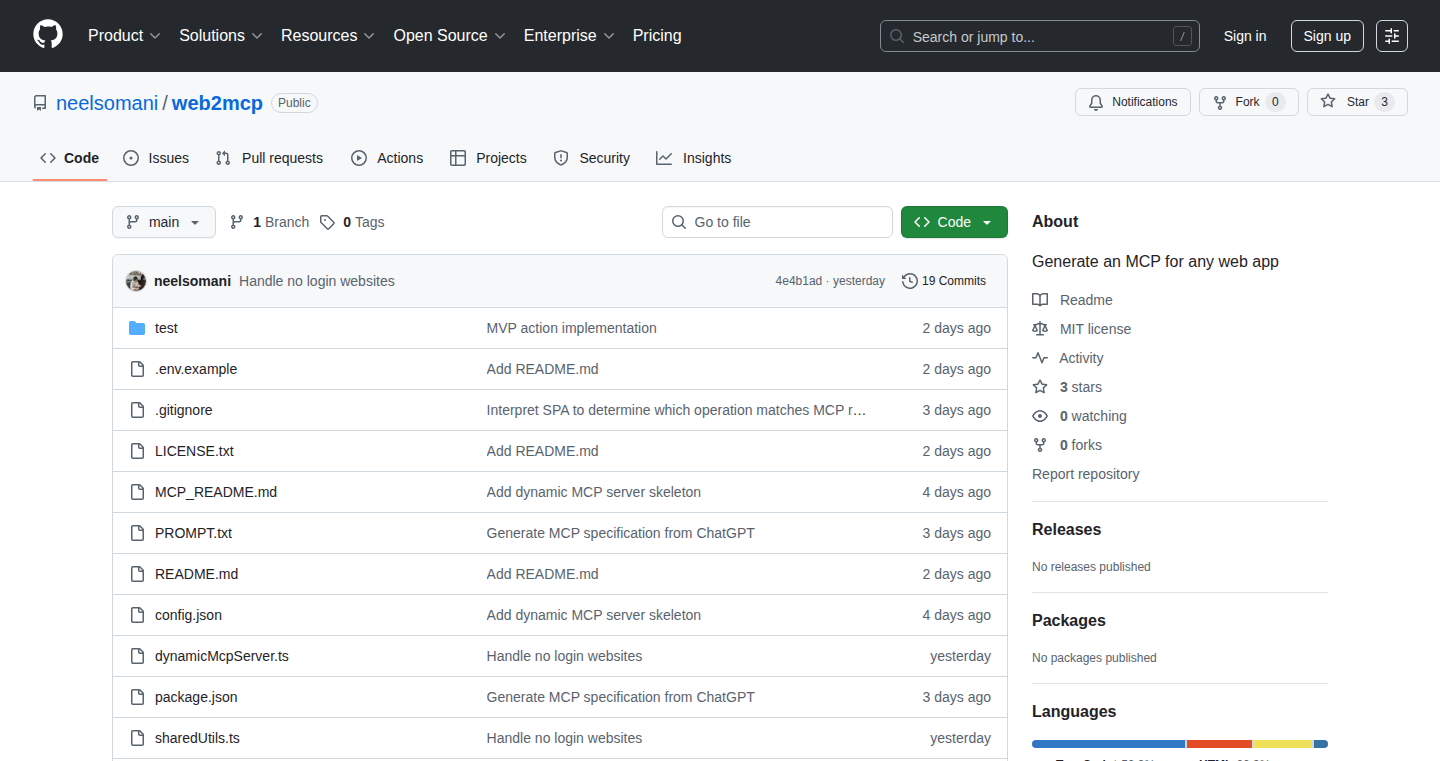
Task: Click the 'Handle no login websites' latest commit message
Action: (317, 281)
